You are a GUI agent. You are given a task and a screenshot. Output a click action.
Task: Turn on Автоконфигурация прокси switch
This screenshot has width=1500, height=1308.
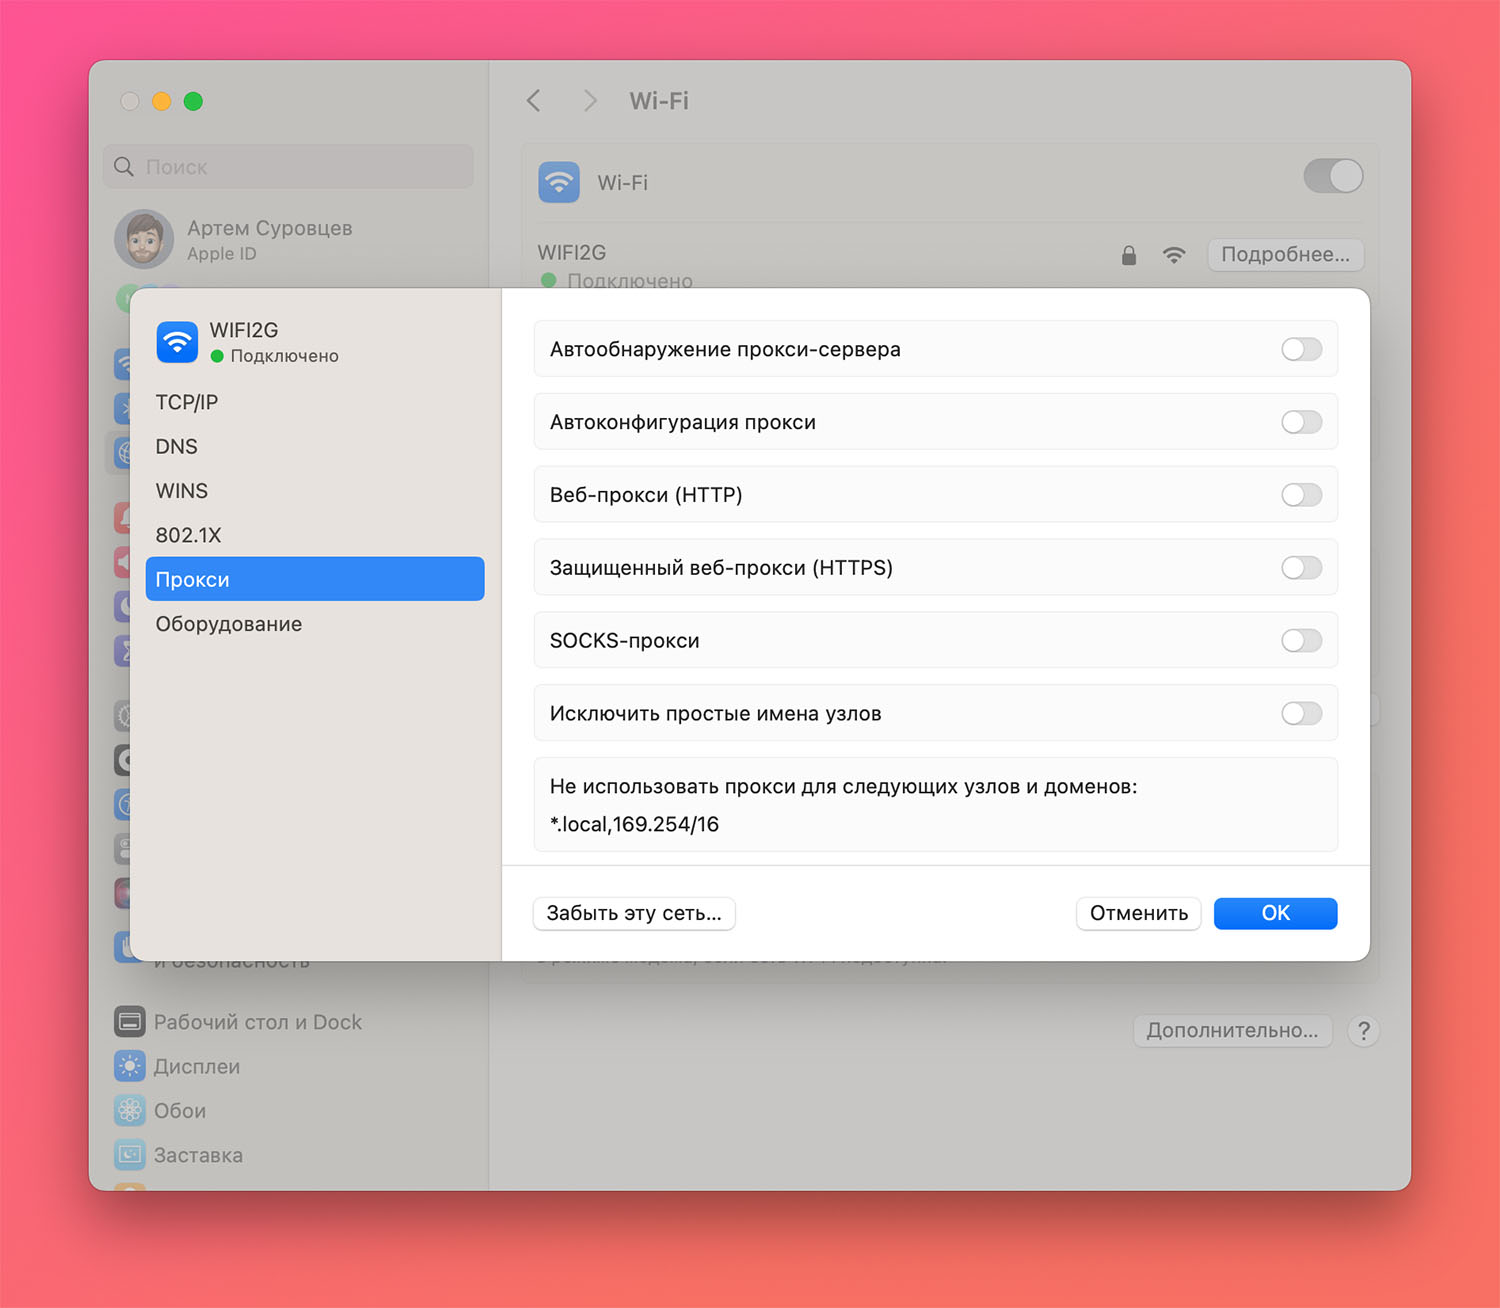[x=1302, y=422]
